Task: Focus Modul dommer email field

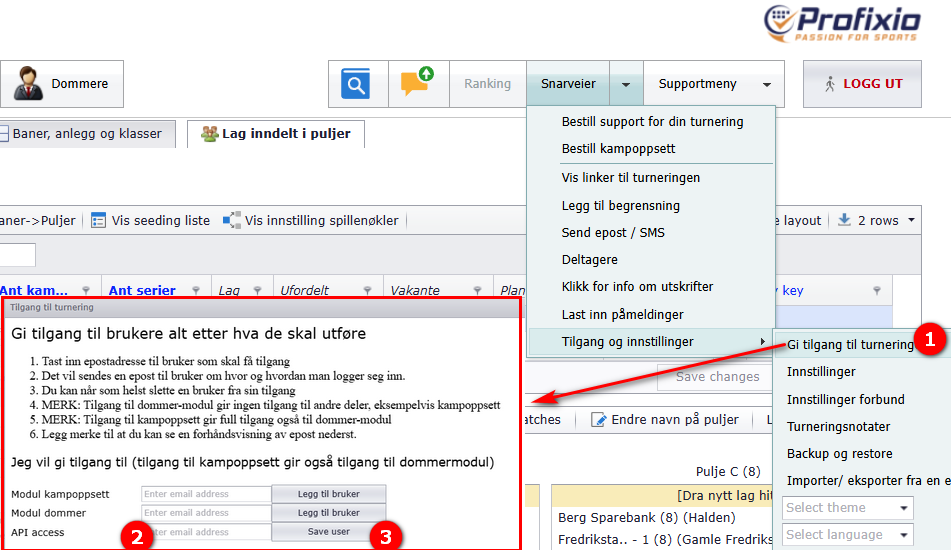Action: pos(206,512)
